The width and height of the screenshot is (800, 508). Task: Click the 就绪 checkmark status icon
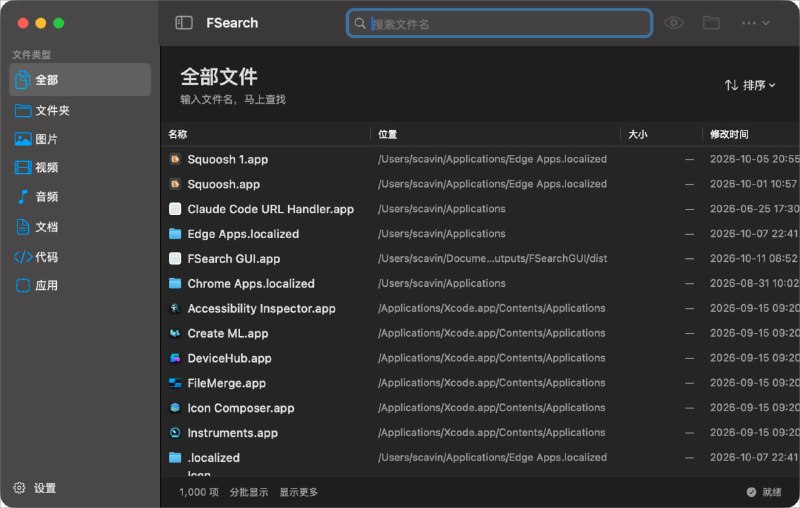(751, 492)
